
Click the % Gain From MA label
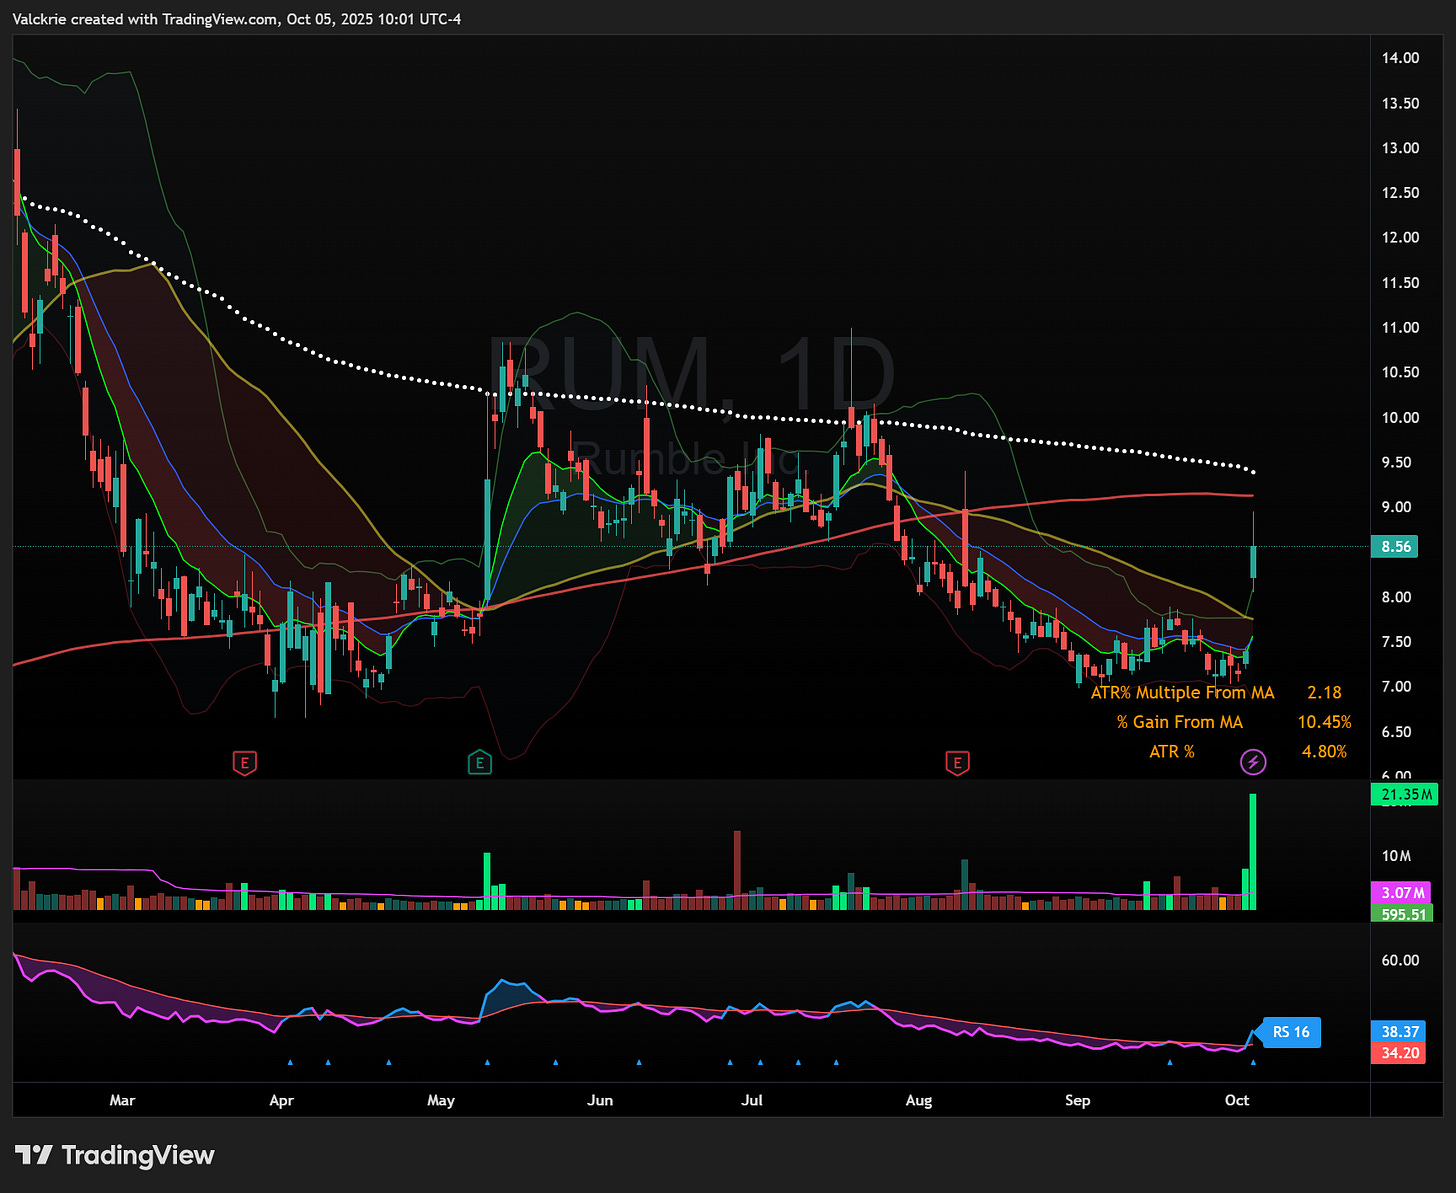pyautogui.click(x=1180, y=722)
